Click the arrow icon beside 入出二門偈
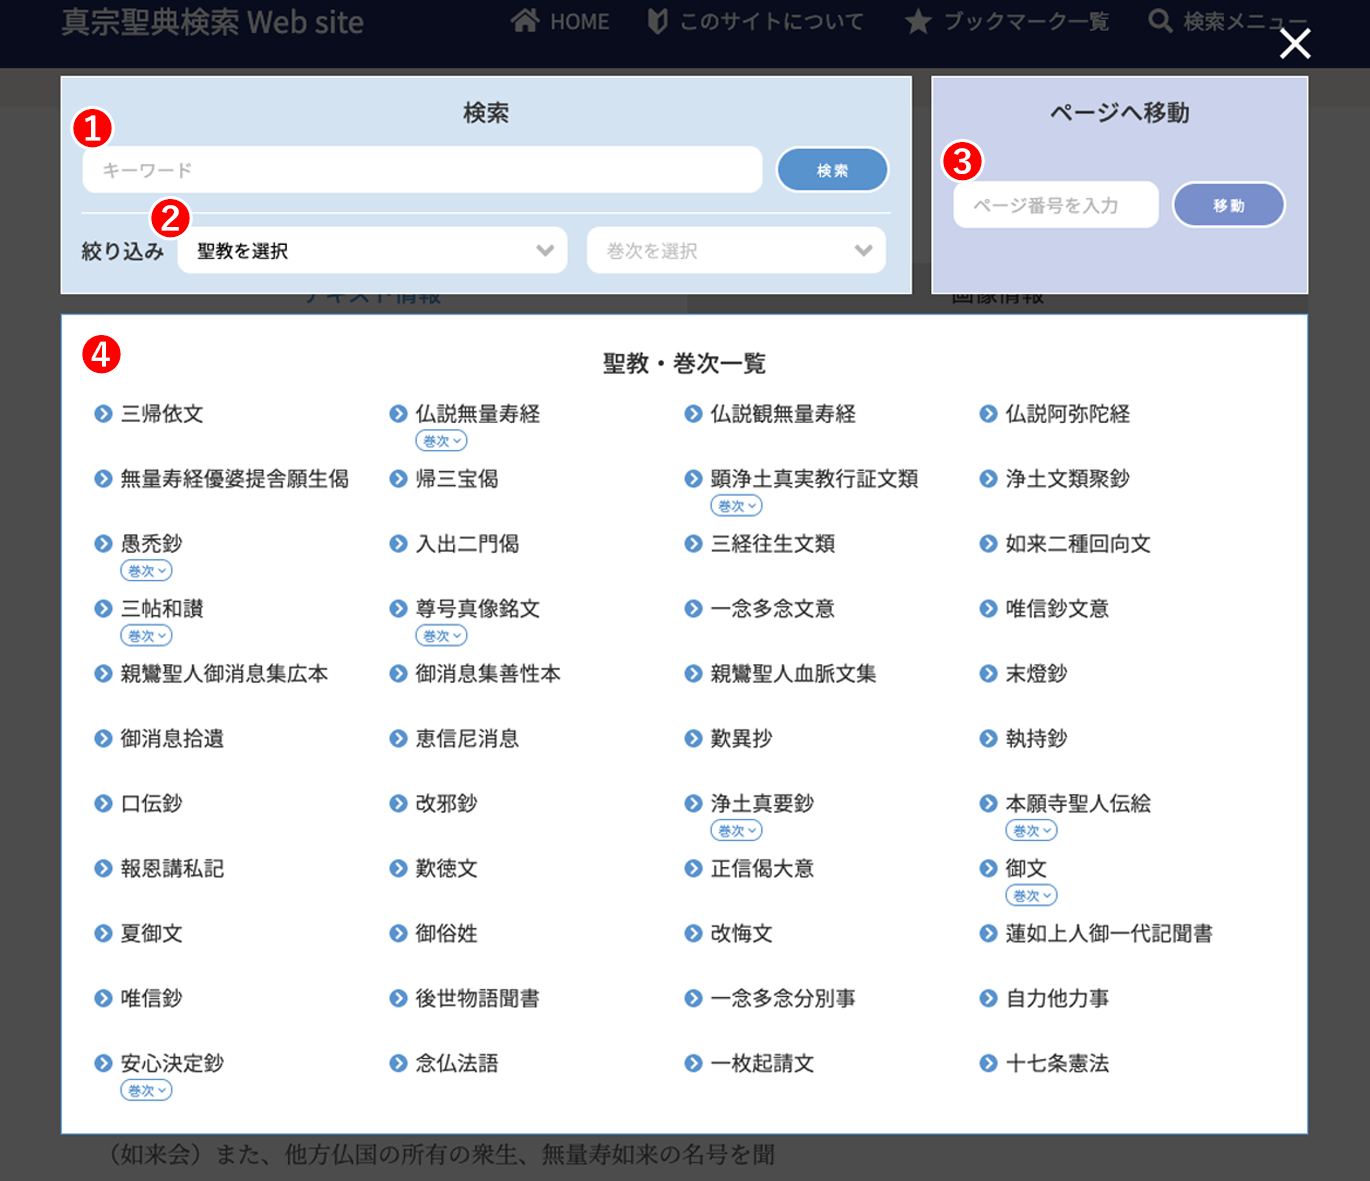 coord(398,544)
